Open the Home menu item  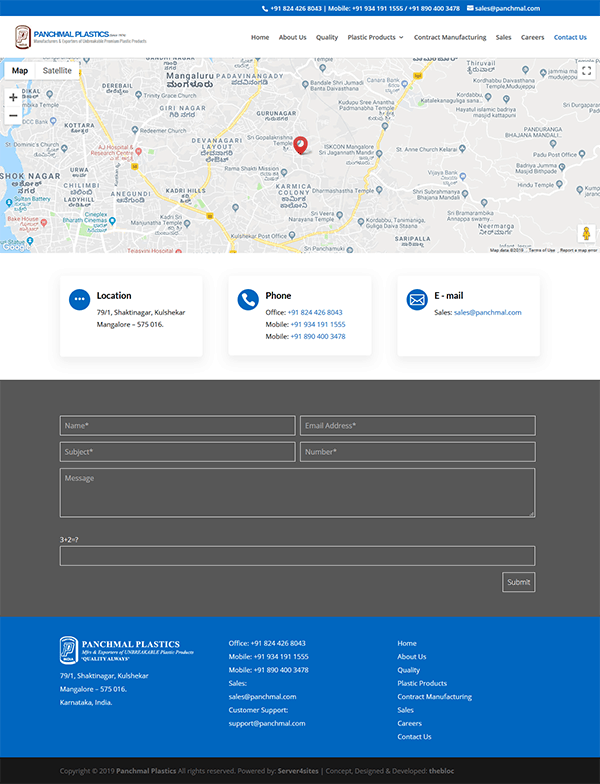click(x=260, y=38)
